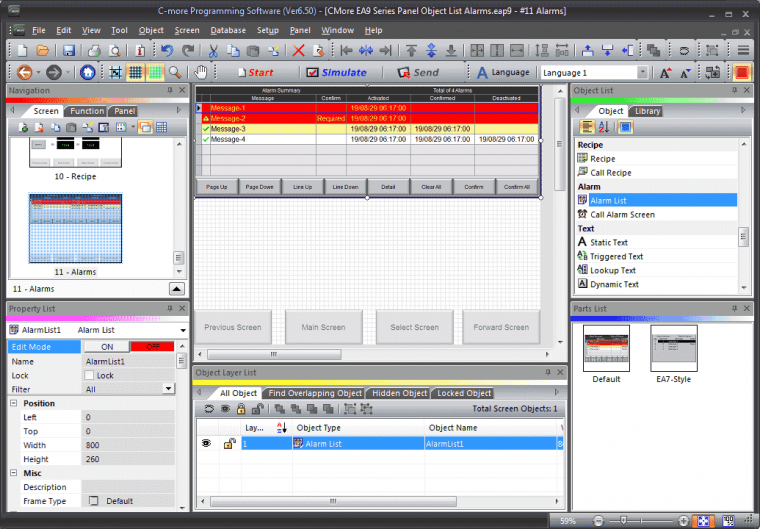Toggle eye visibility for Alarm List layer
This screenshot has width=760, height=529.
click(207, 443)
